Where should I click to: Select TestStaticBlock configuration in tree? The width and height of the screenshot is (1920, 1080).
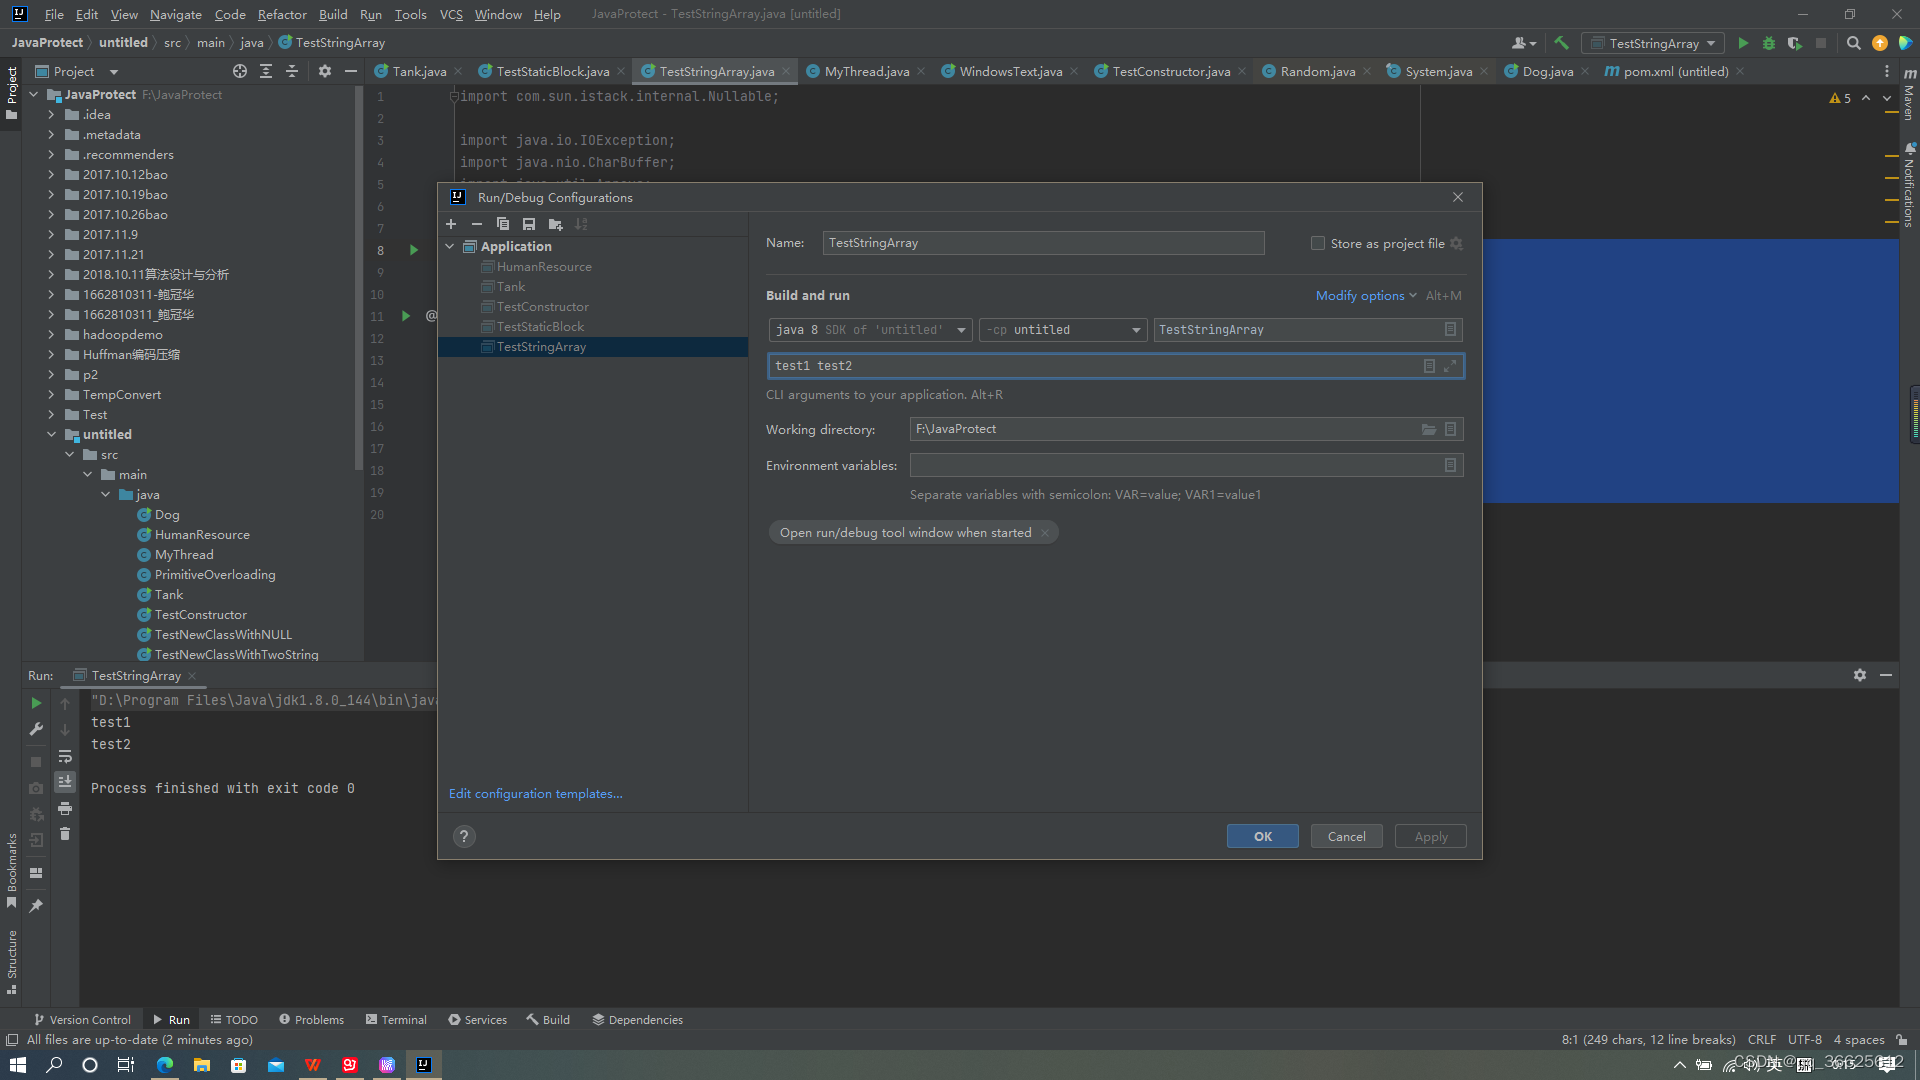tap(540, 327)
